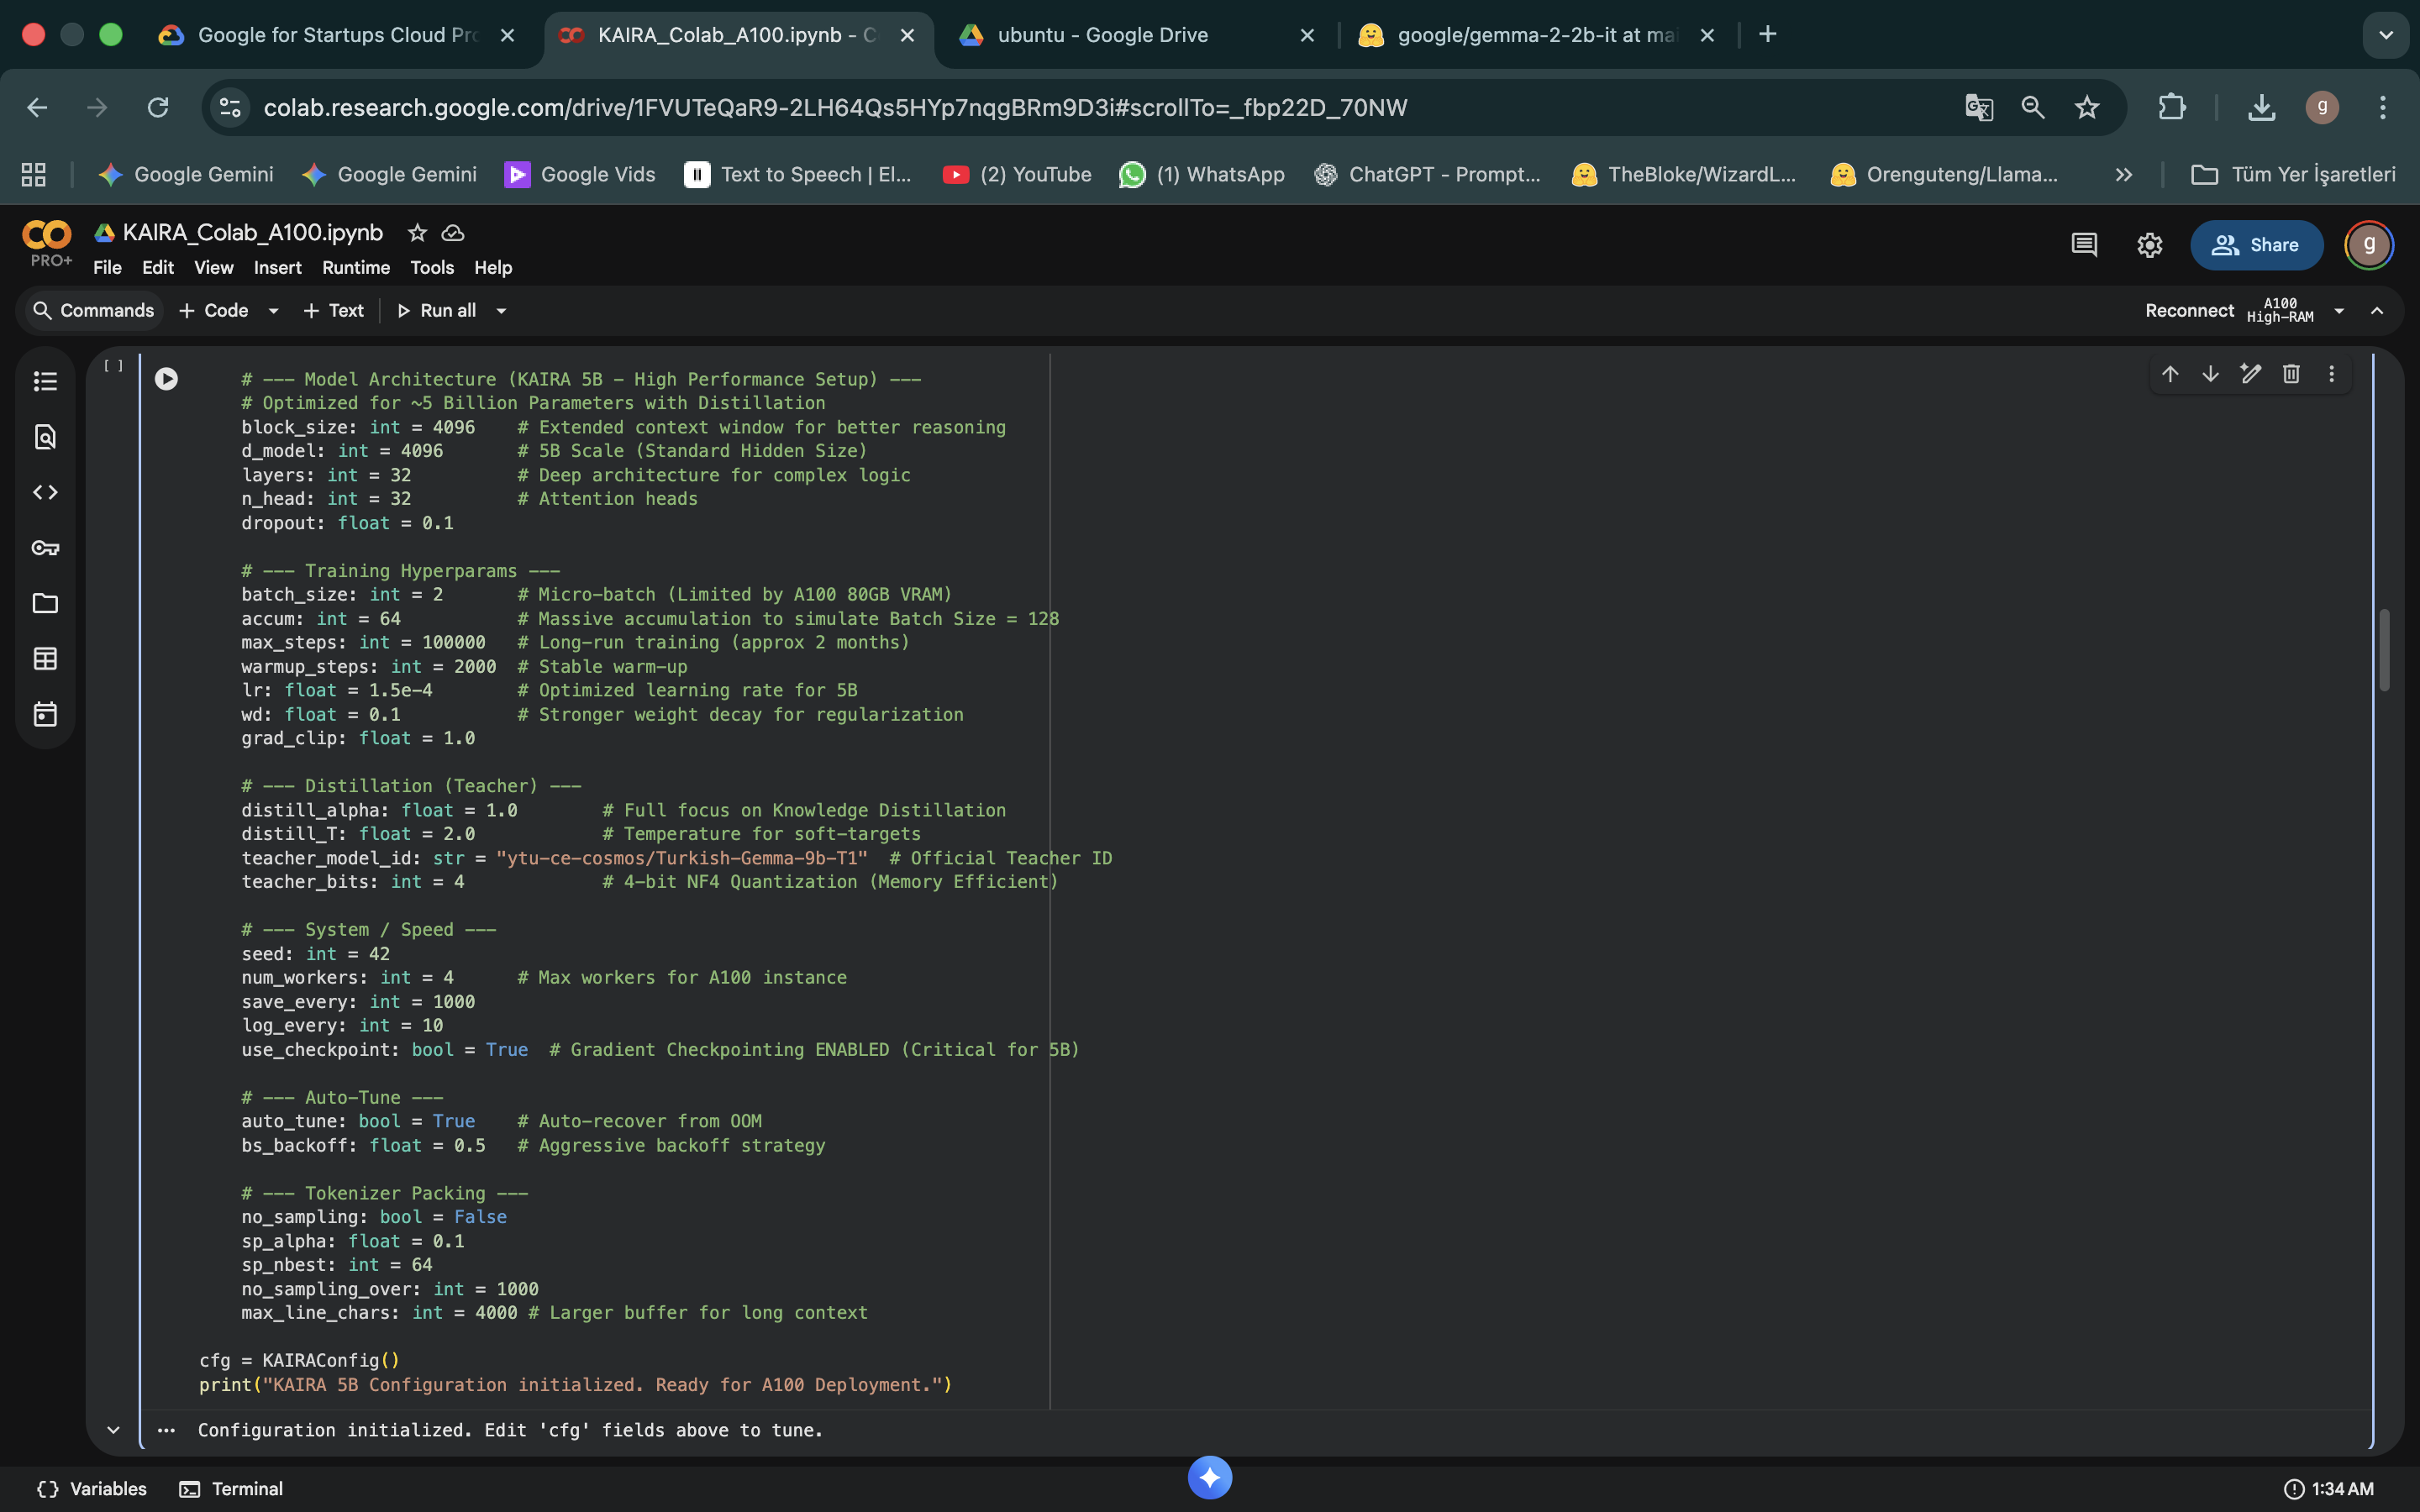Open comments panel icon

(2084, 245)
